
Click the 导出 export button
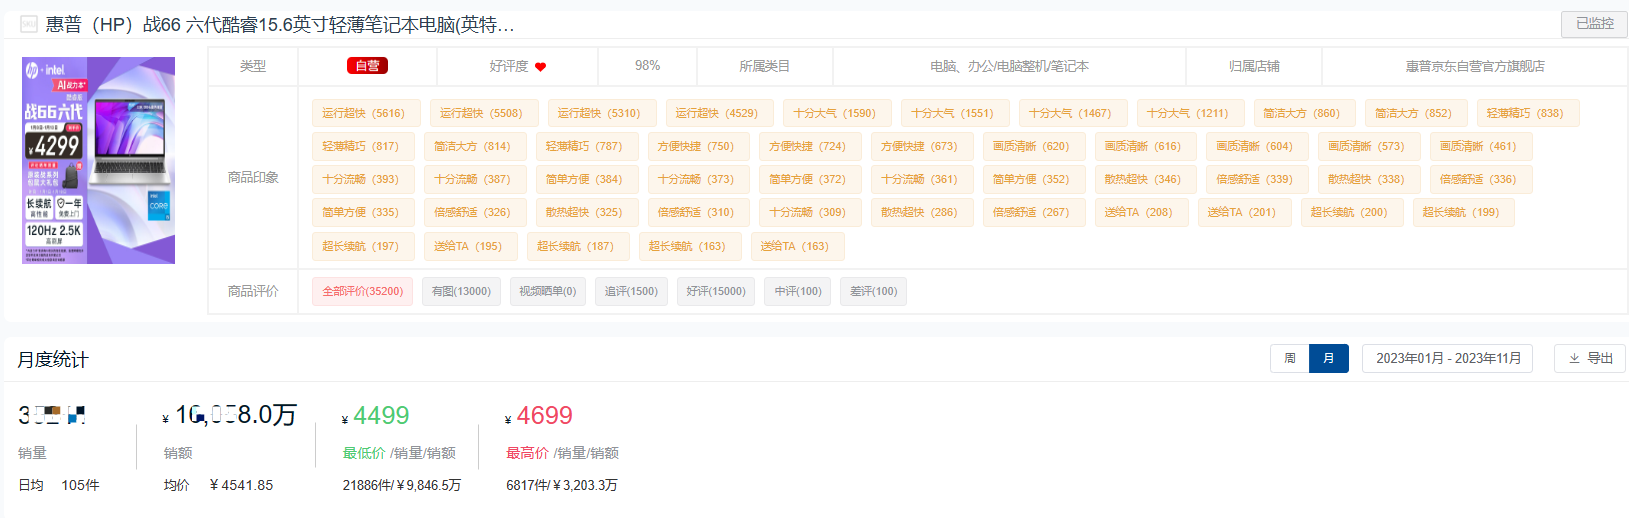[x=1590, y=358]
